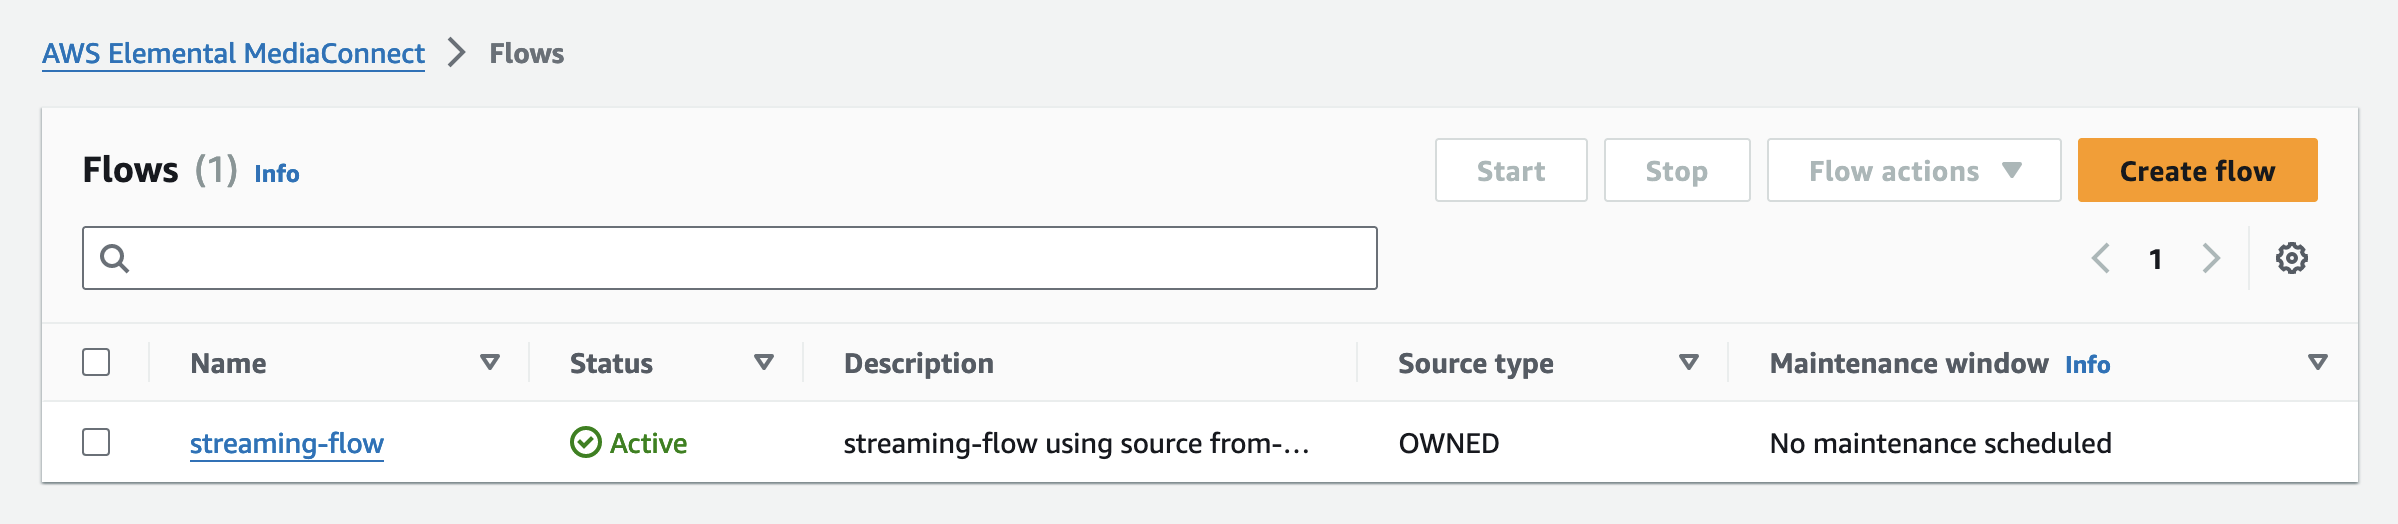The image size is (2398, 524).
Task: Click the AWS Elemental MediaConnect breadcrumb
Action: [x=233, y=53]
